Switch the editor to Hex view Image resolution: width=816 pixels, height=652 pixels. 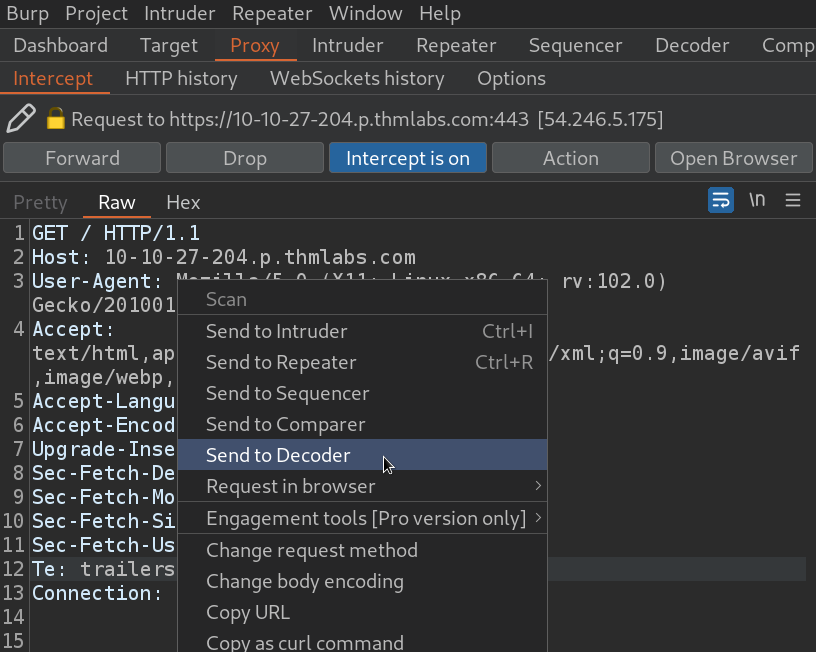(183, 202)
